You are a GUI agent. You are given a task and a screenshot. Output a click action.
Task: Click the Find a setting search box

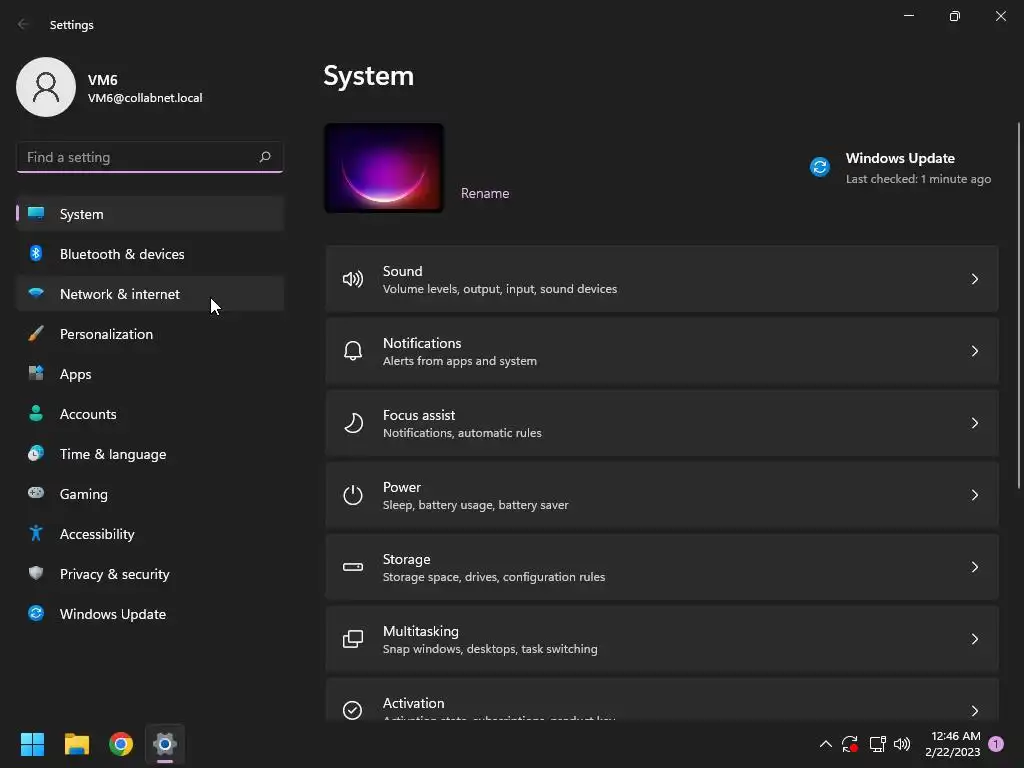click(x=150, y=157)
